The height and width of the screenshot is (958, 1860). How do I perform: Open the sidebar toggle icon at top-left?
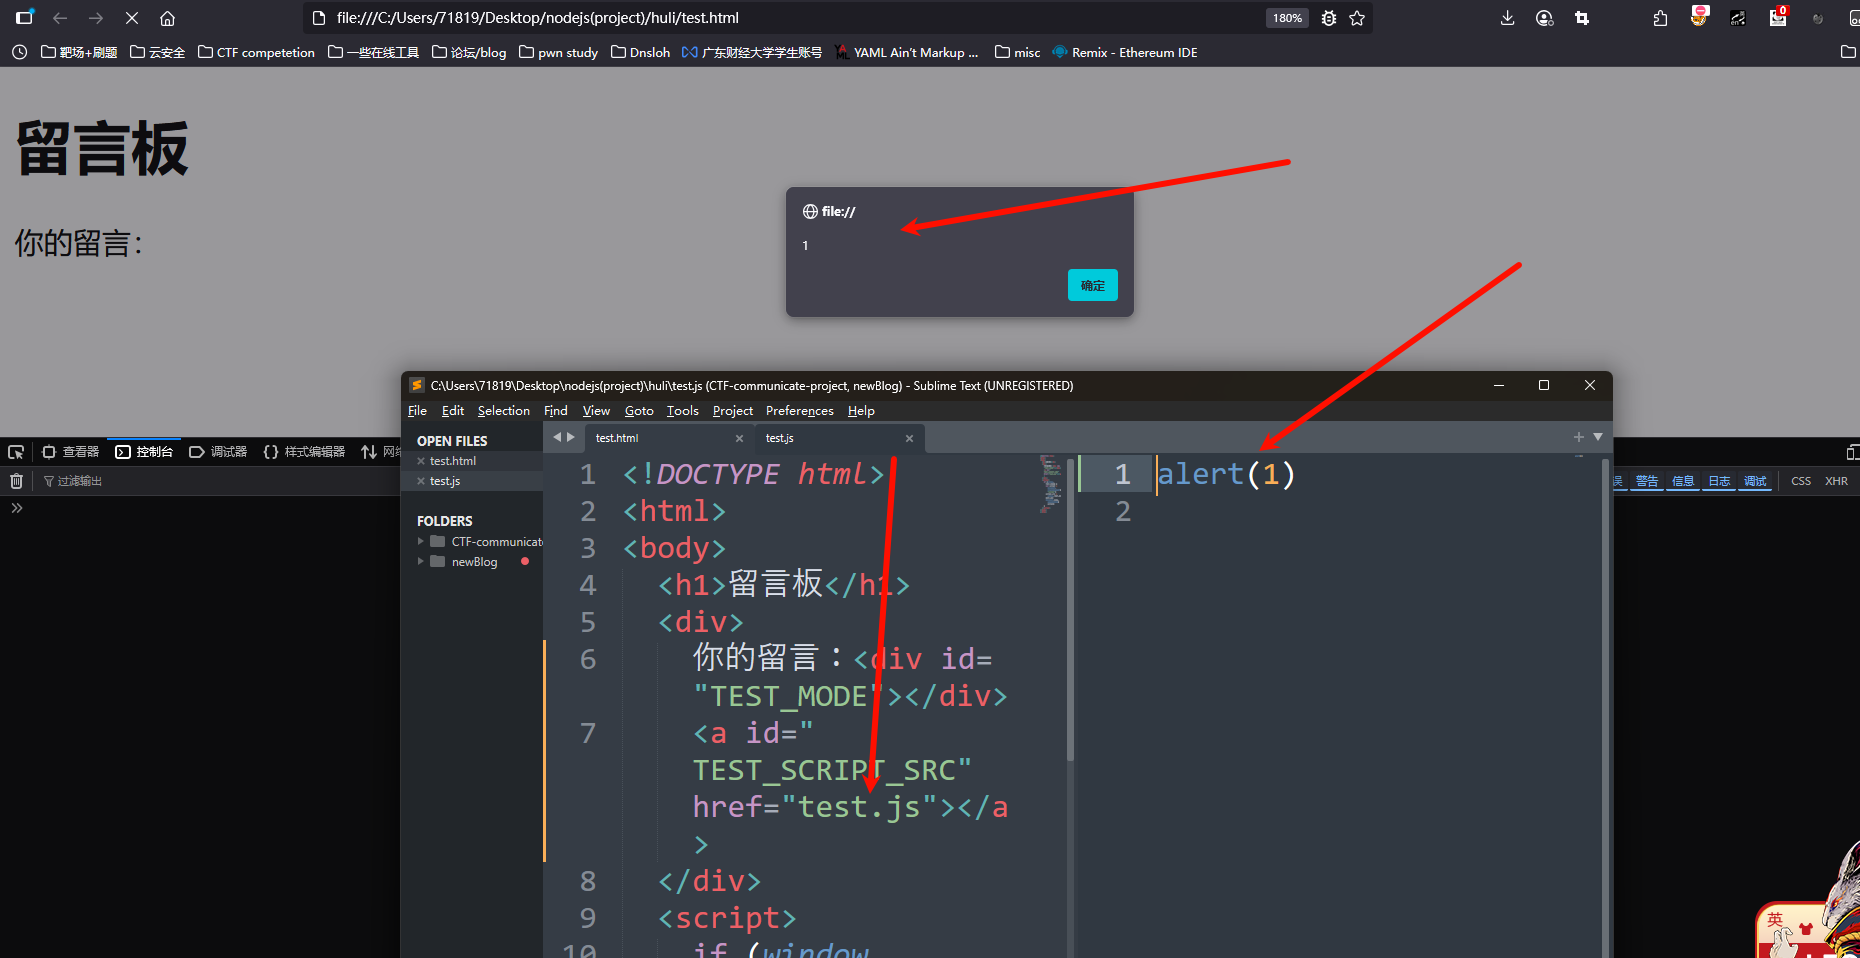[24, 17]
